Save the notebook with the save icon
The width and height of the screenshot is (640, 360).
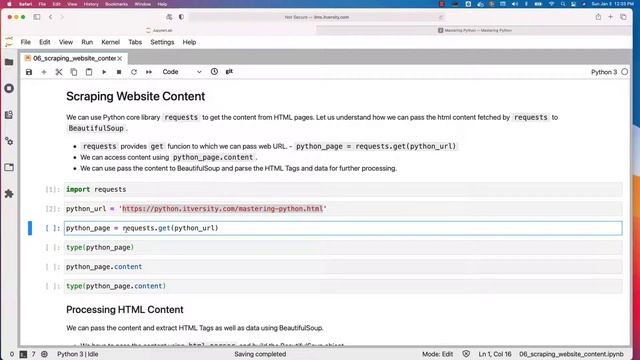tap(29, 72)
